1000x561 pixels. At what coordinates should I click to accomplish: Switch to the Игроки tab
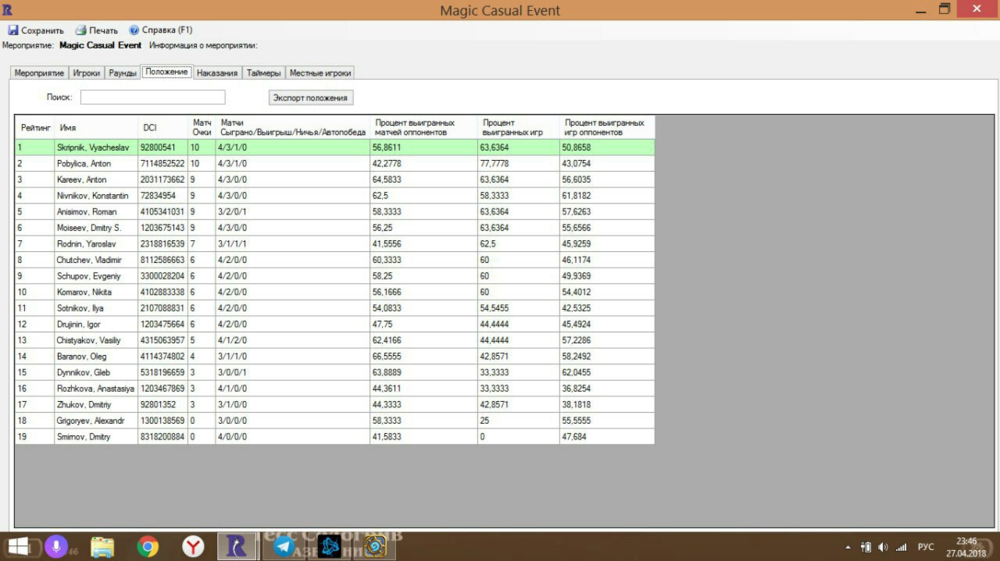[x=87, y=73]
